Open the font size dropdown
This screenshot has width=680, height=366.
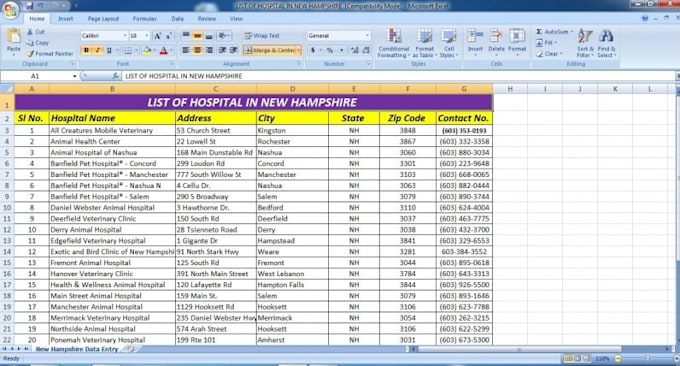point(147,36)
